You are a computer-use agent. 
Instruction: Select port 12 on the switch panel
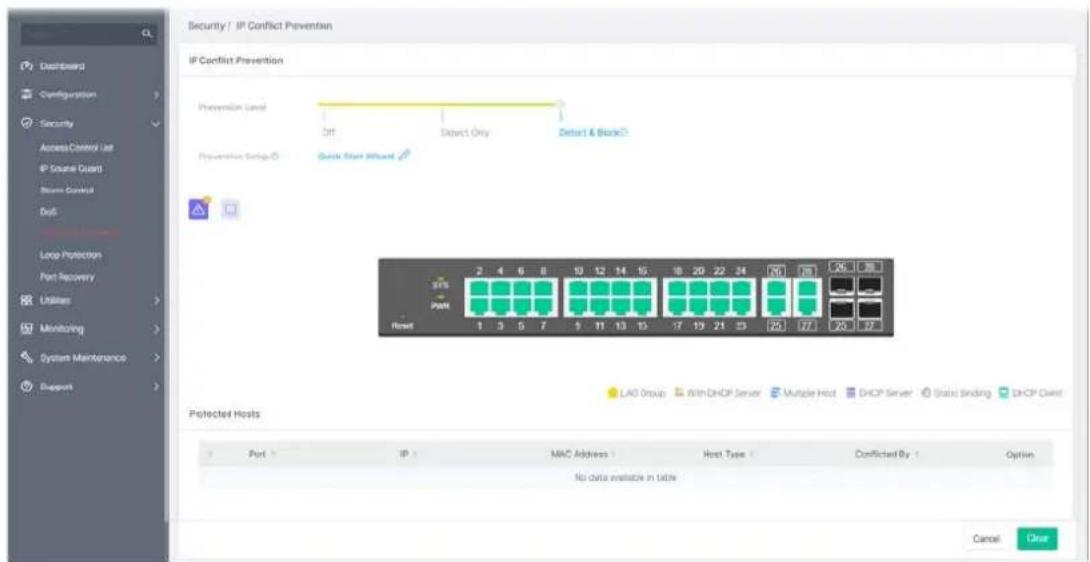tap(599, 288)
